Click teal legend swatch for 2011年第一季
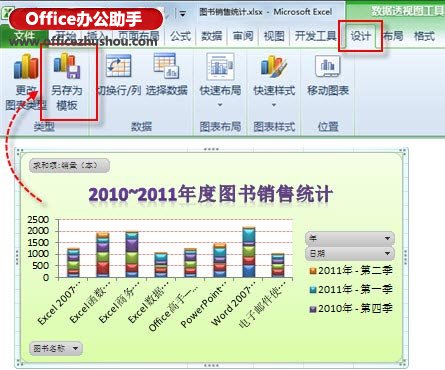The image size is (445, 370). (x=313, y=290)
